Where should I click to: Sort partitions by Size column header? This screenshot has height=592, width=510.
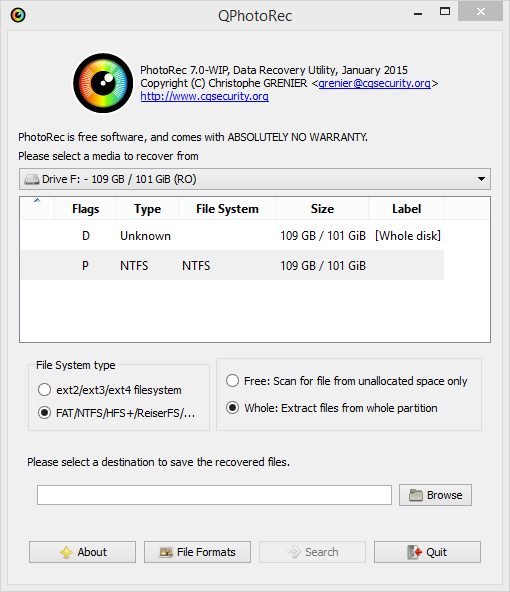[x=322, y=209]
